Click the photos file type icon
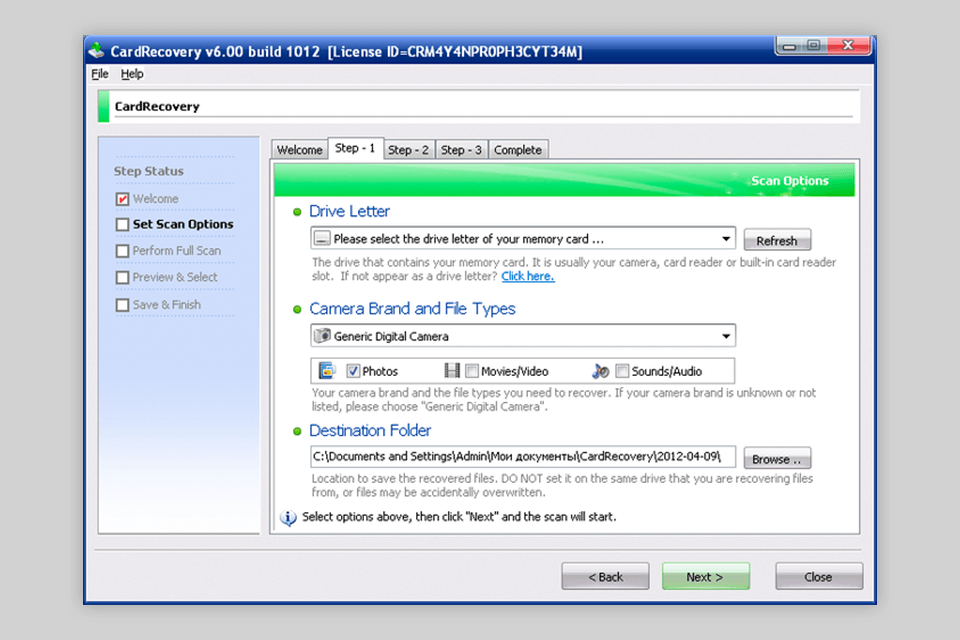This screenshot has width=960, height=640. [327, 371]
